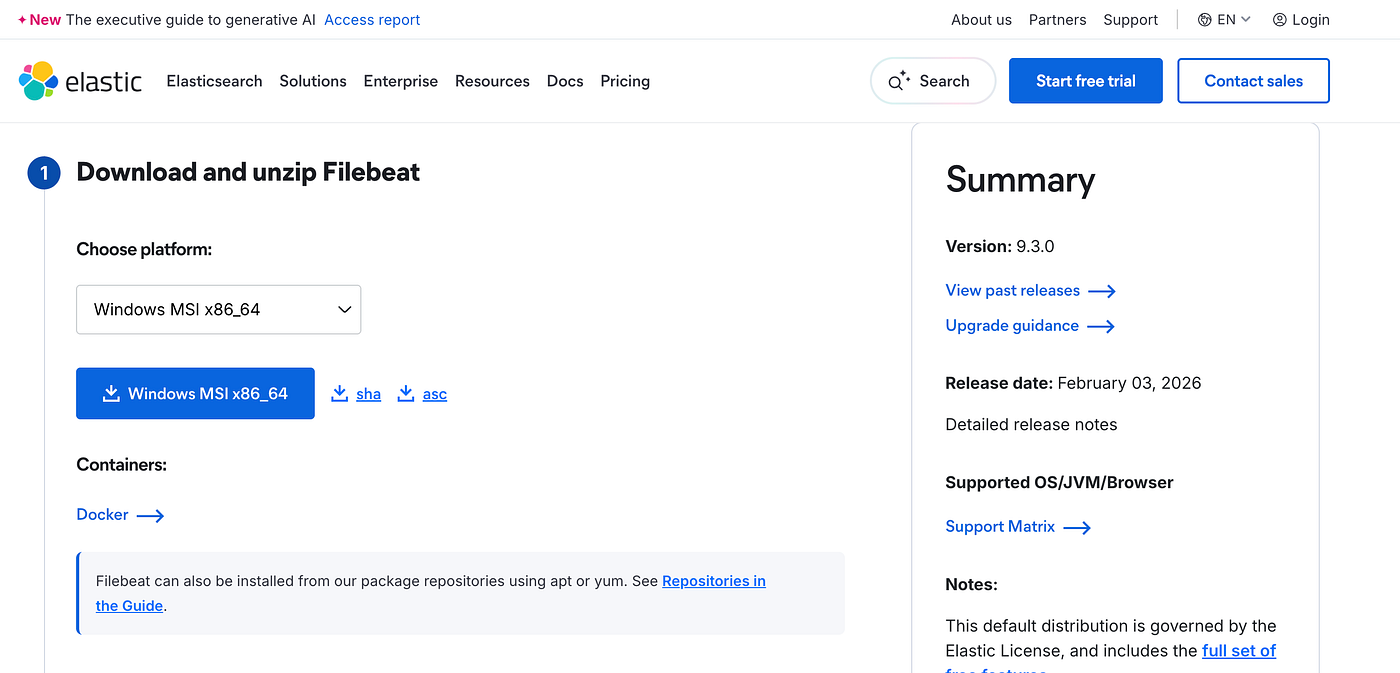Open the Solutions menu
The image size is (1400, 673).
click(313, 81)
